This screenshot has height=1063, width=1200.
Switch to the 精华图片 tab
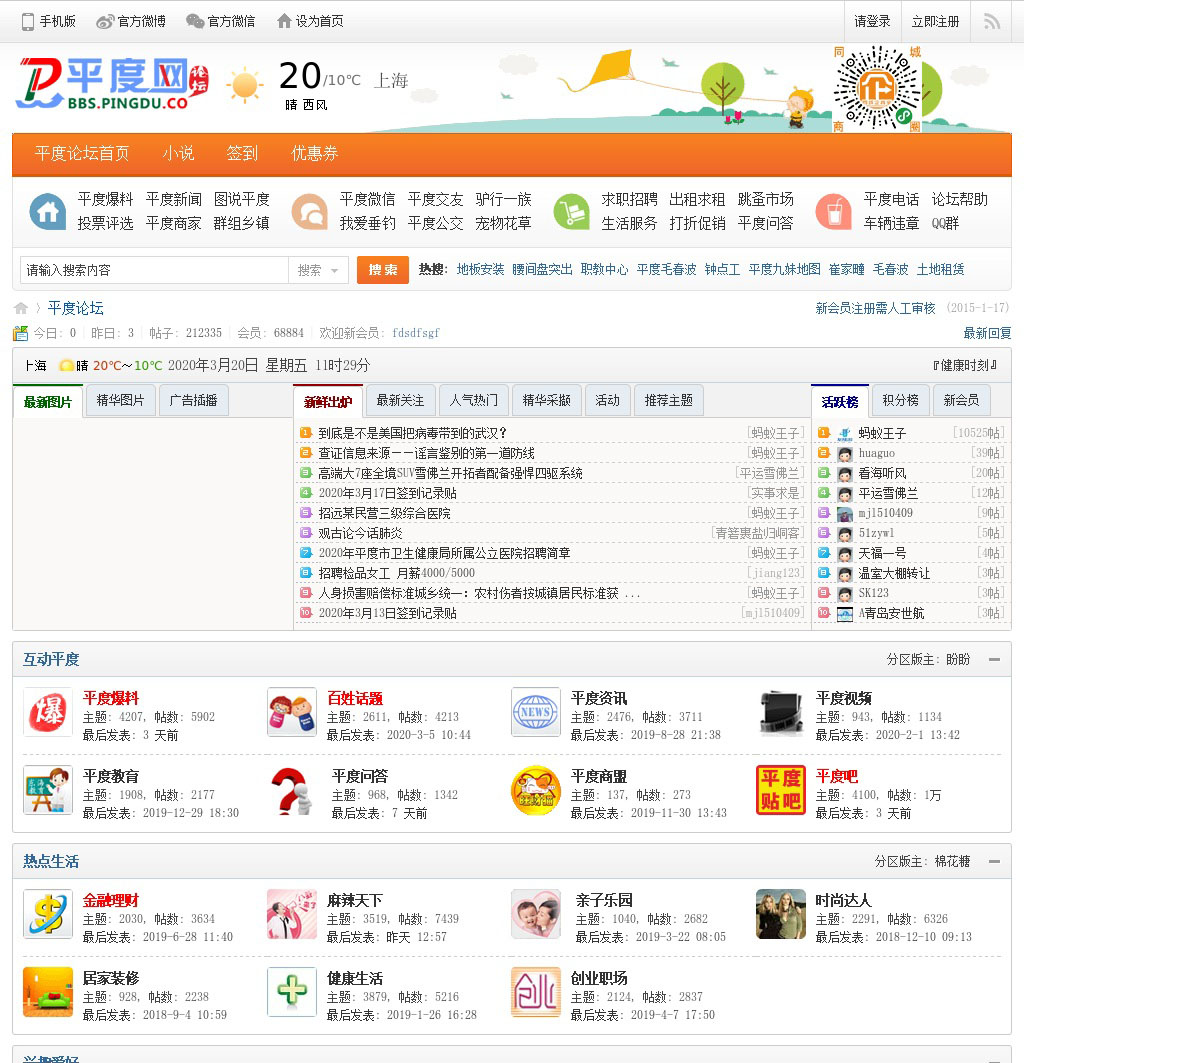(120, 400)
